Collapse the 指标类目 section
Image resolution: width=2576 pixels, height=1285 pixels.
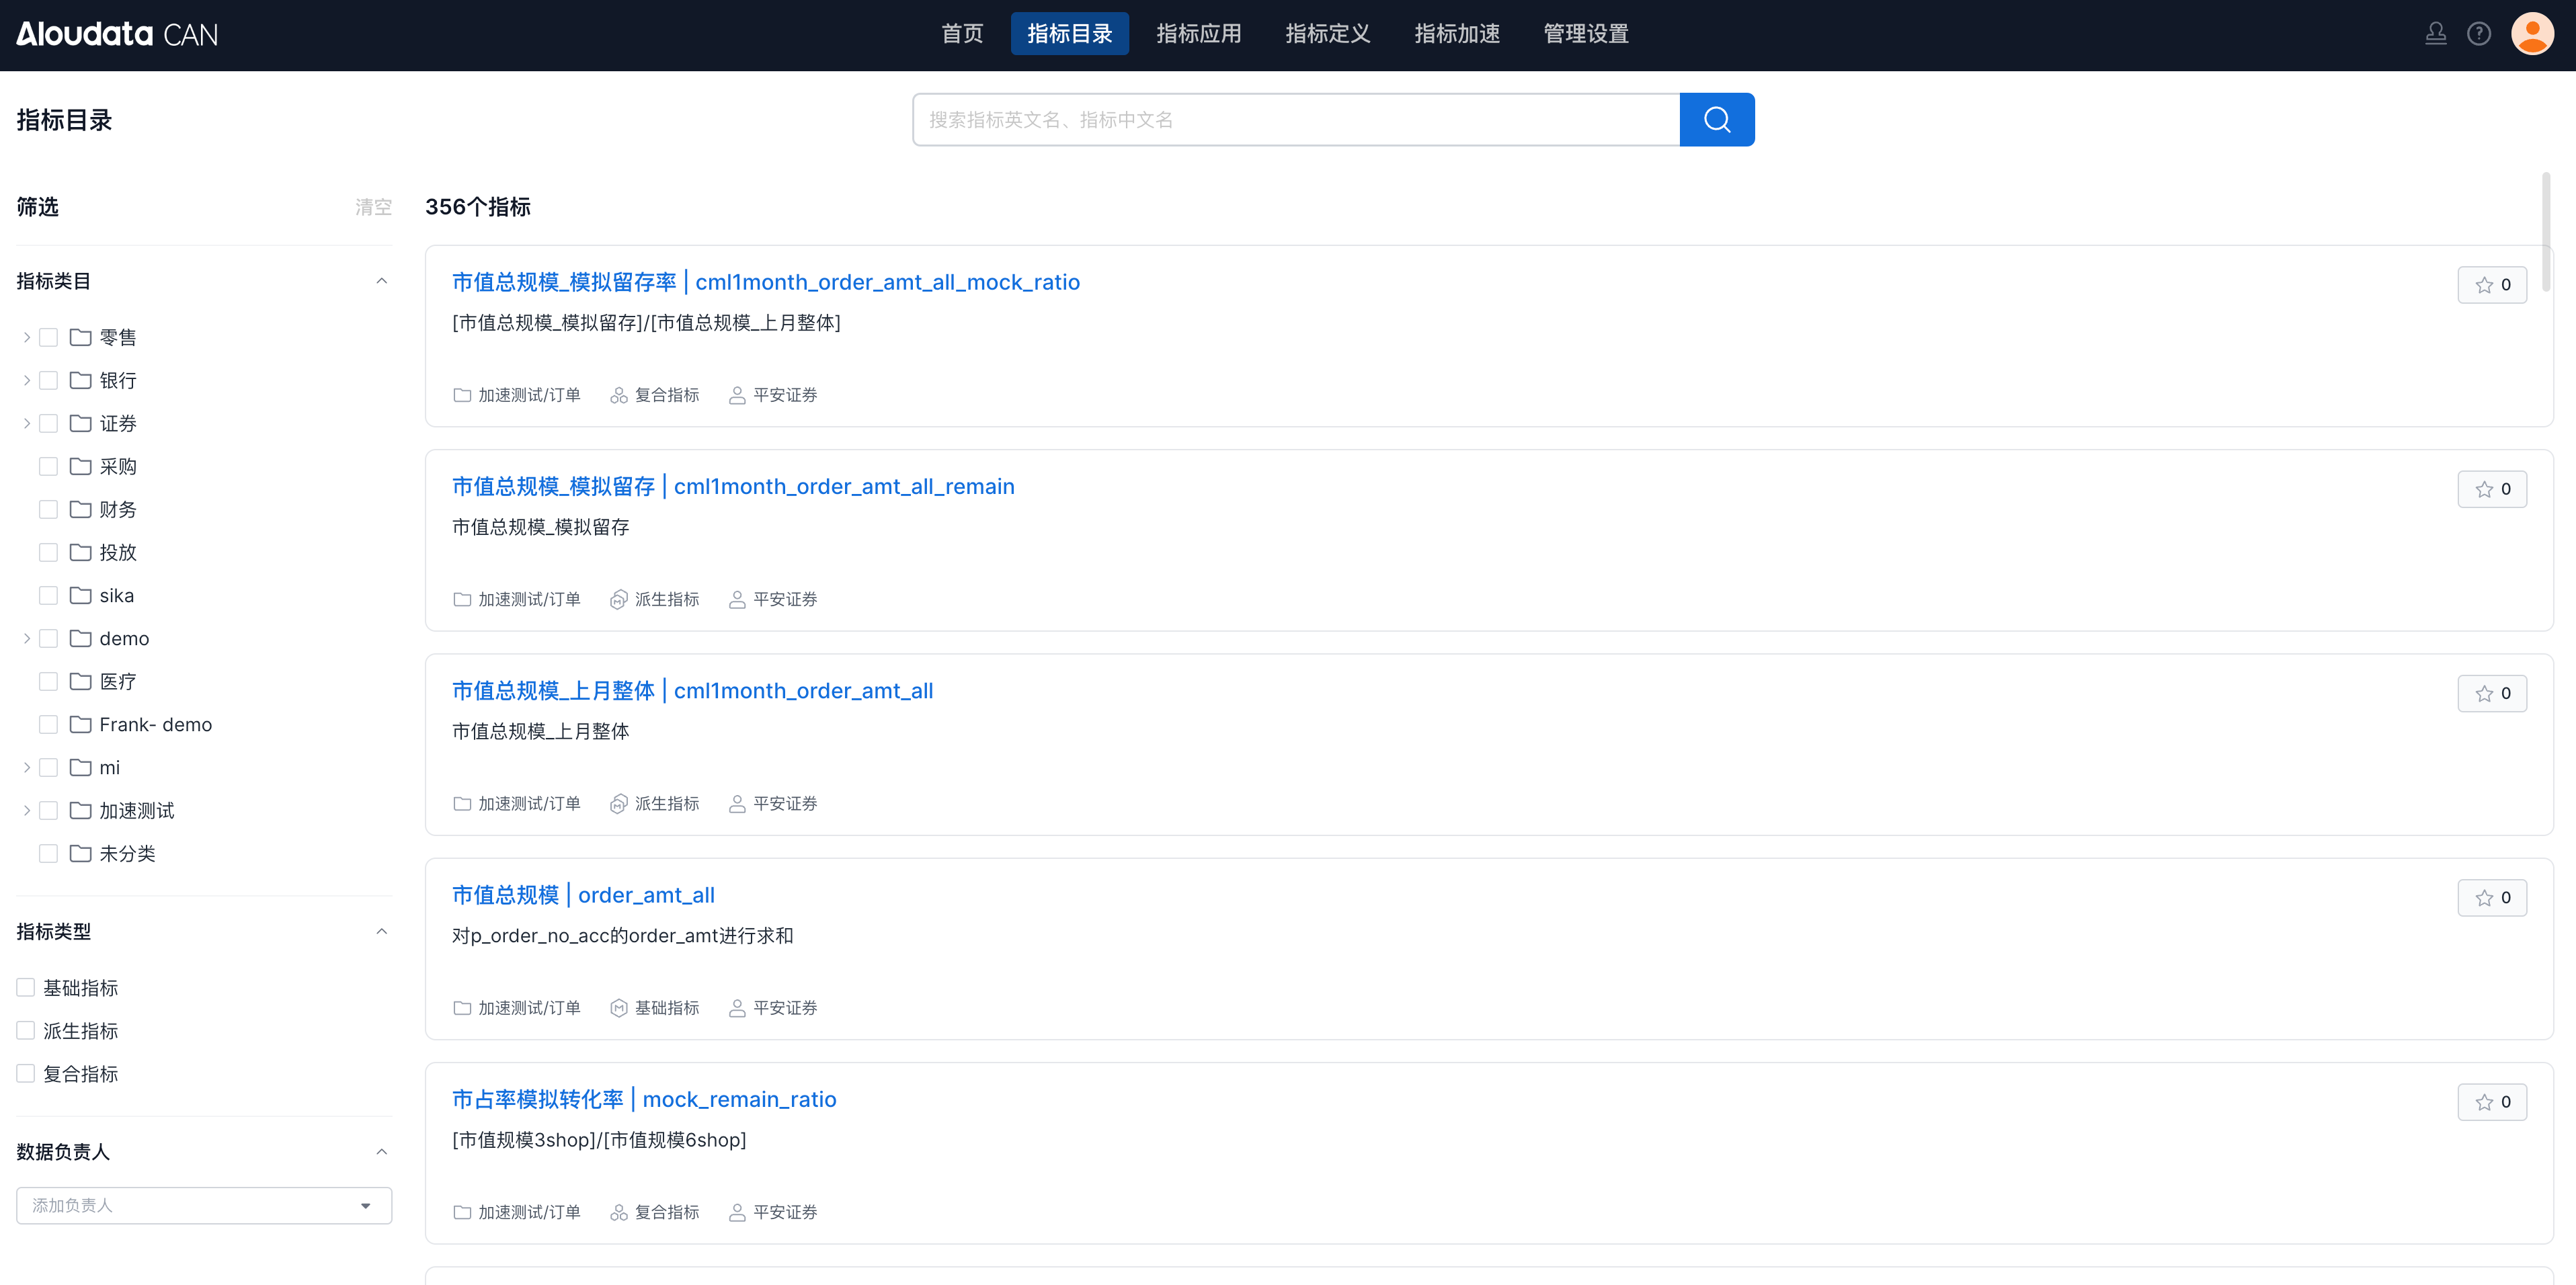pyautogui.click(x=381, y=281)
